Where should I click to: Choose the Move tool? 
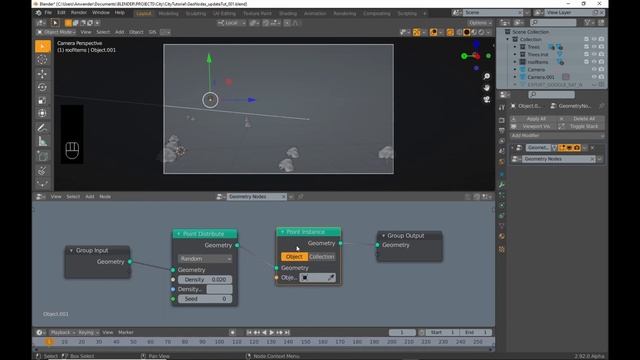42,74
